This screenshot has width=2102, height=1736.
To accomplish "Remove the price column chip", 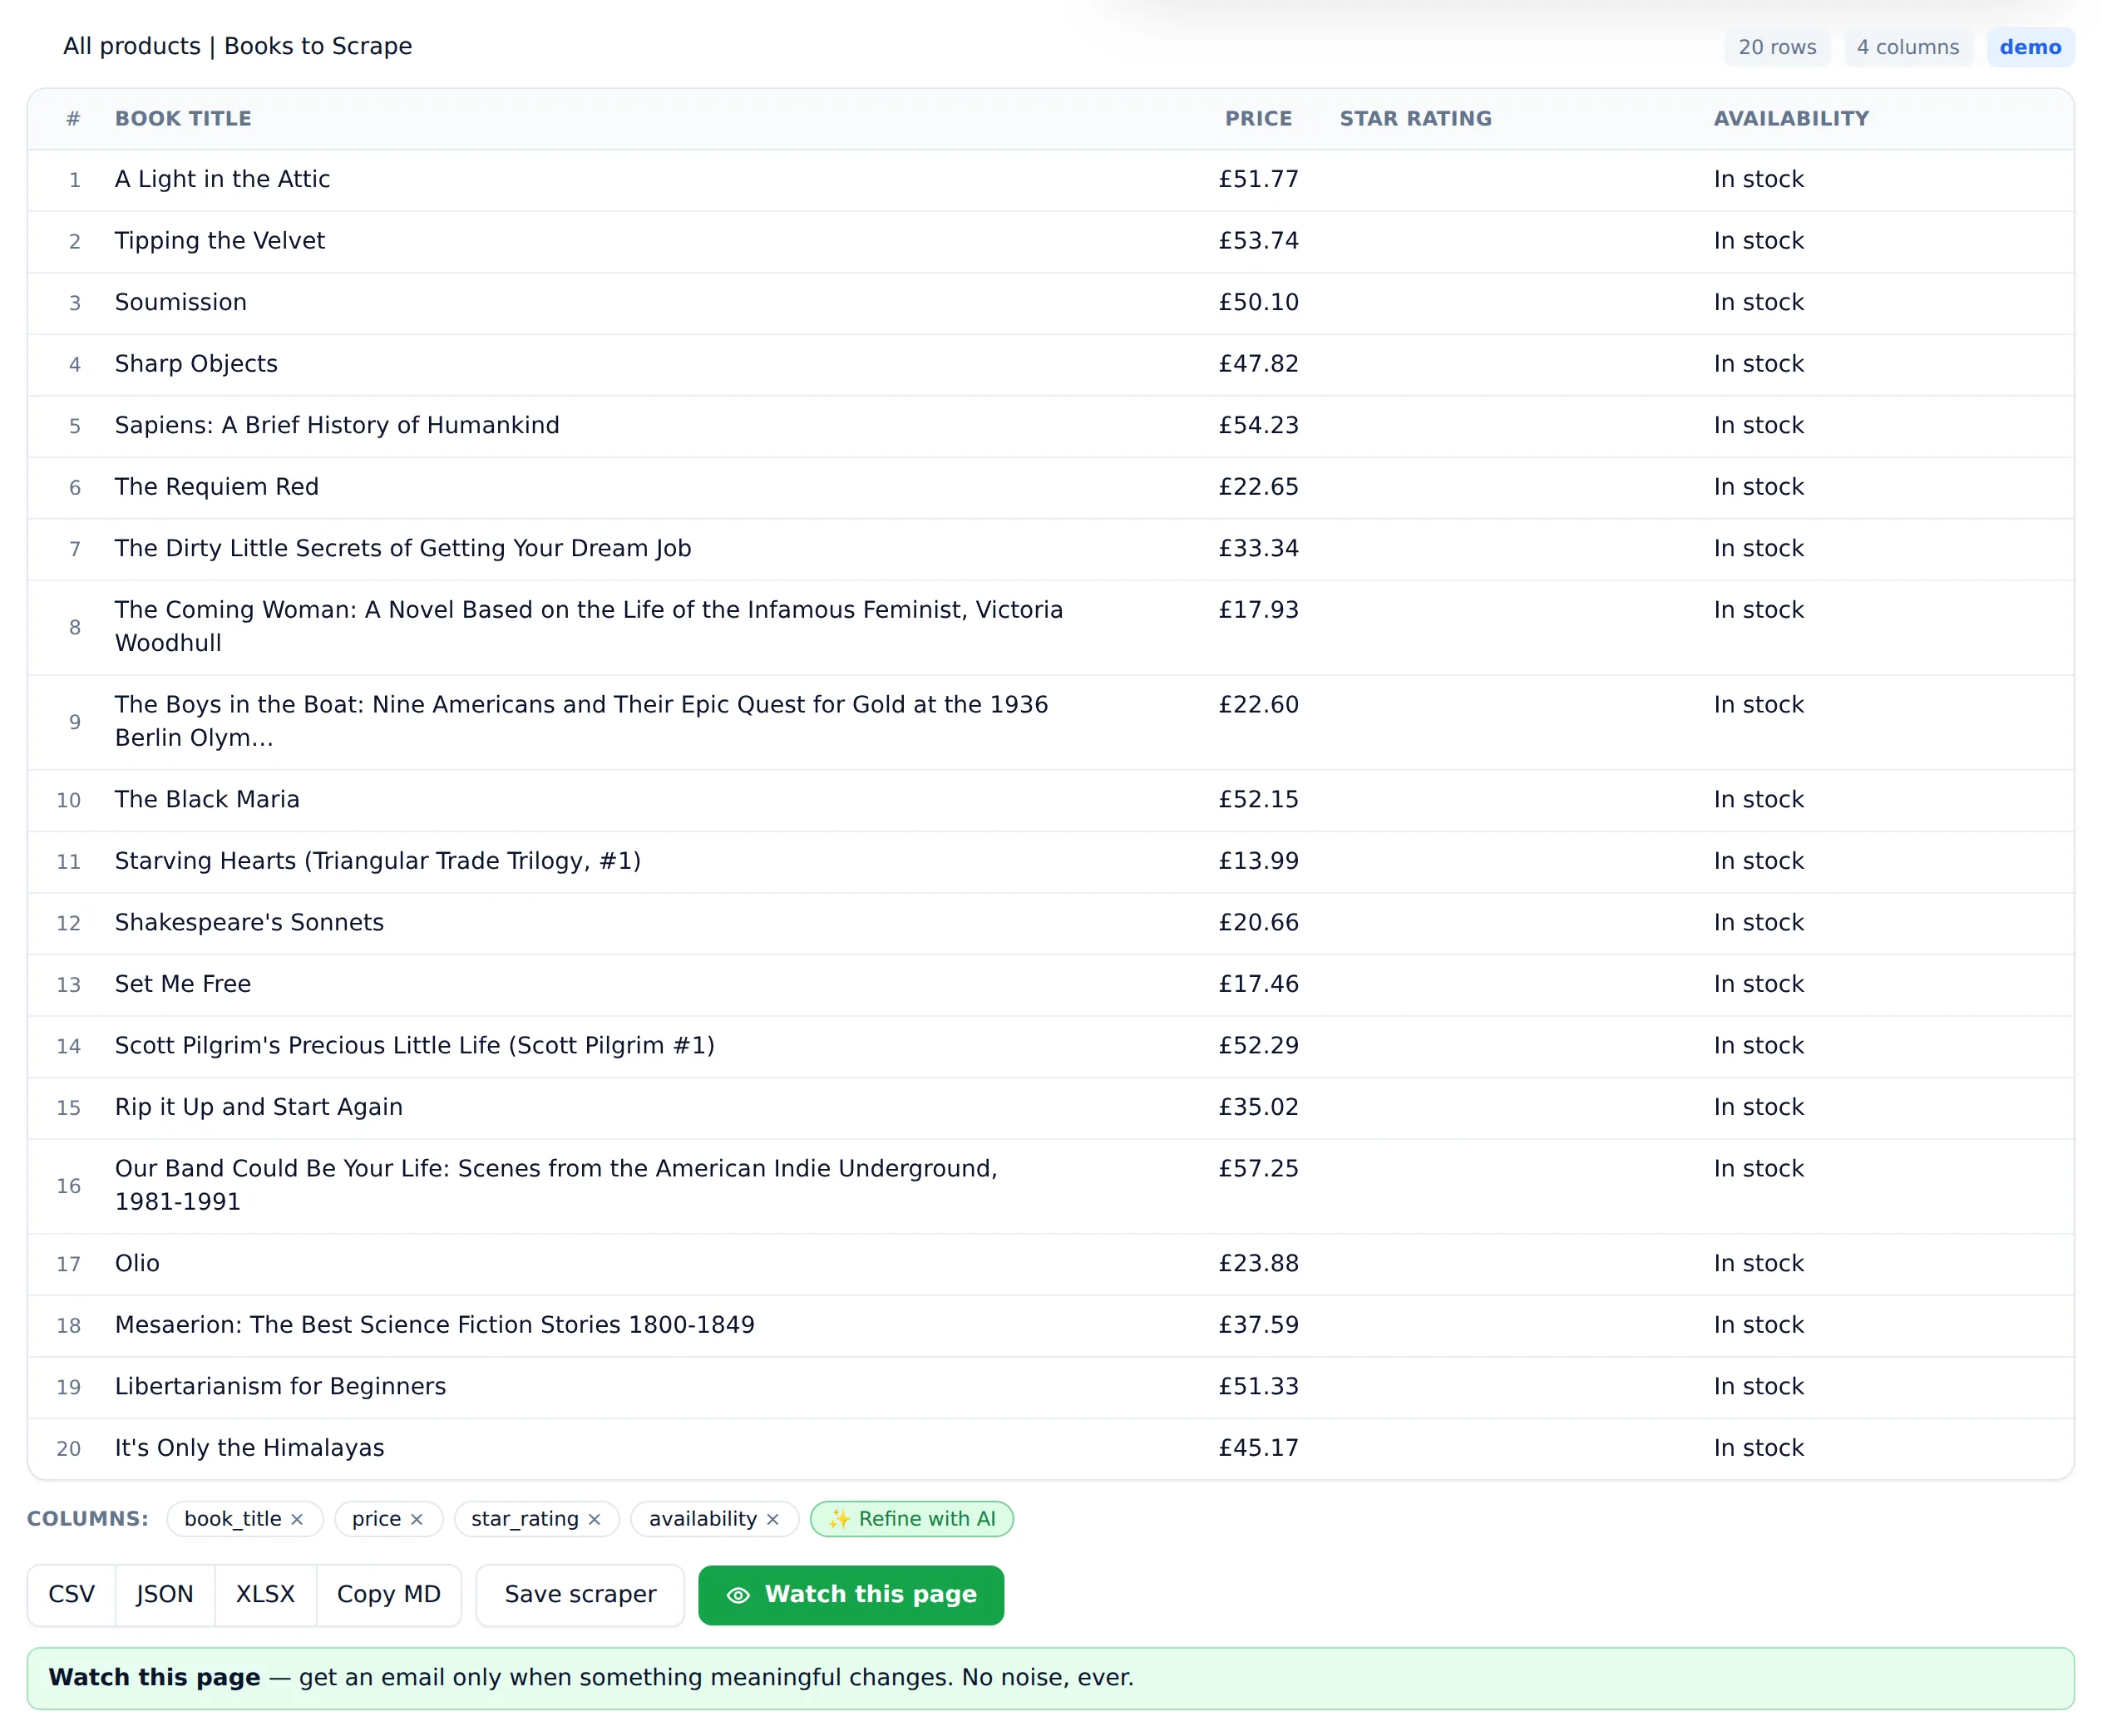I will click(x=417, y=1519).
